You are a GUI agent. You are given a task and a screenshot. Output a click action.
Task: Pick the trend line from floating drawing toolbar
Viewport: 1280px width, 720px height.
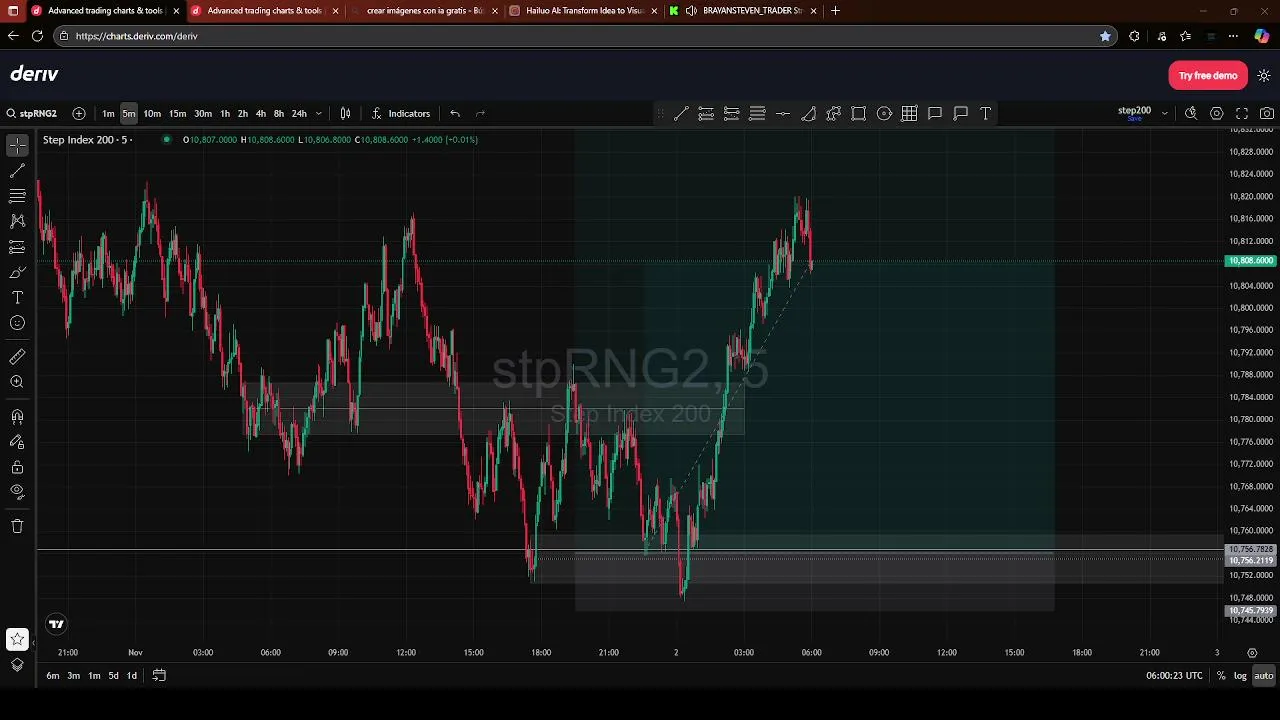(x=680, y=113)
